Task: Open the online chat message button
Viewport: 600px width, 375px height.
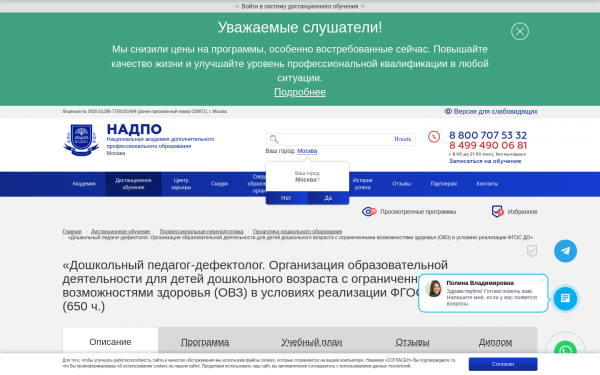Action: click(565, 298)
